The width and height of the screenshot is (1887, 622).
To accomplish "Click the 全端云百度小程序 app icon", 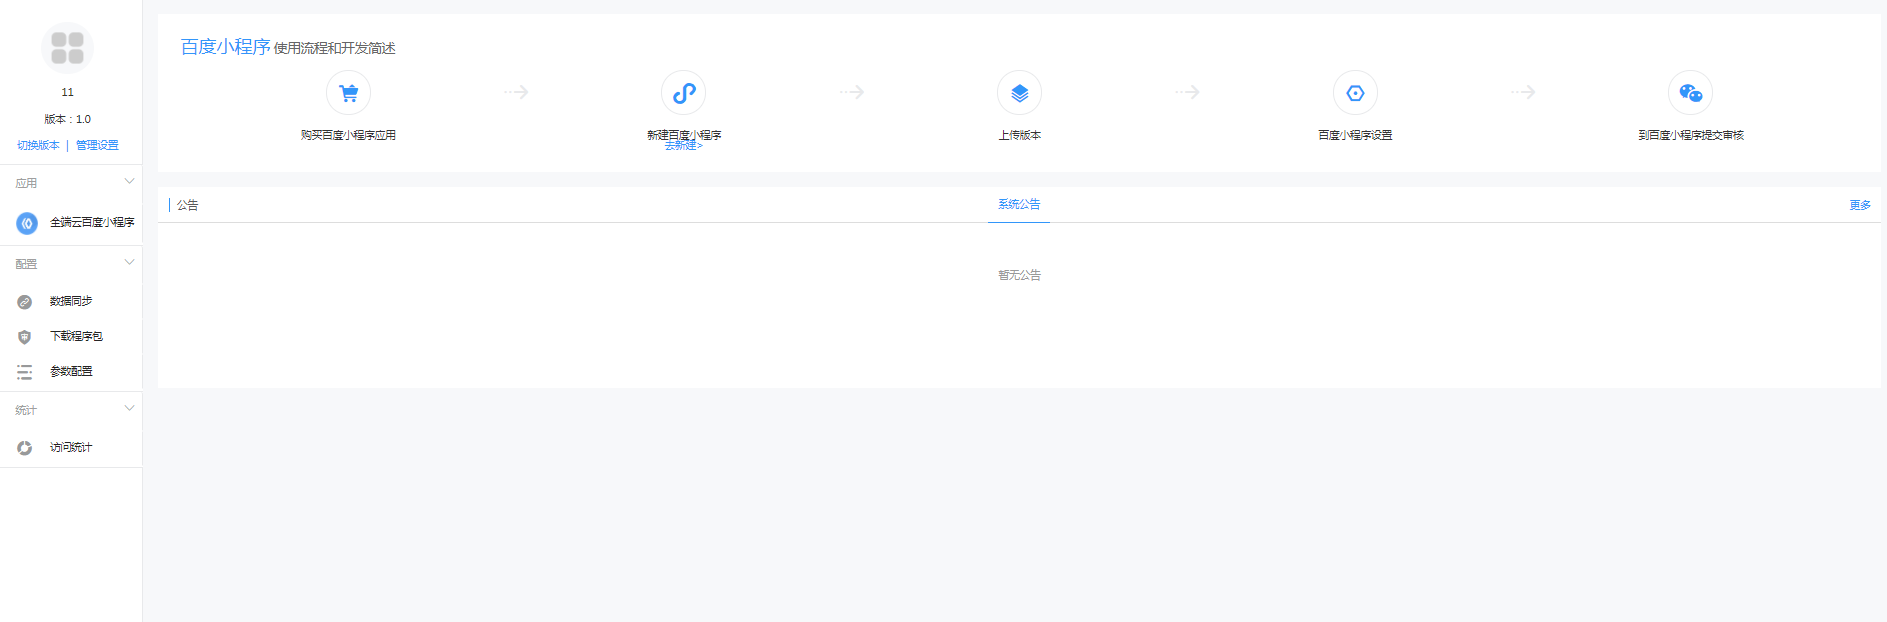I will click(27, 223).
